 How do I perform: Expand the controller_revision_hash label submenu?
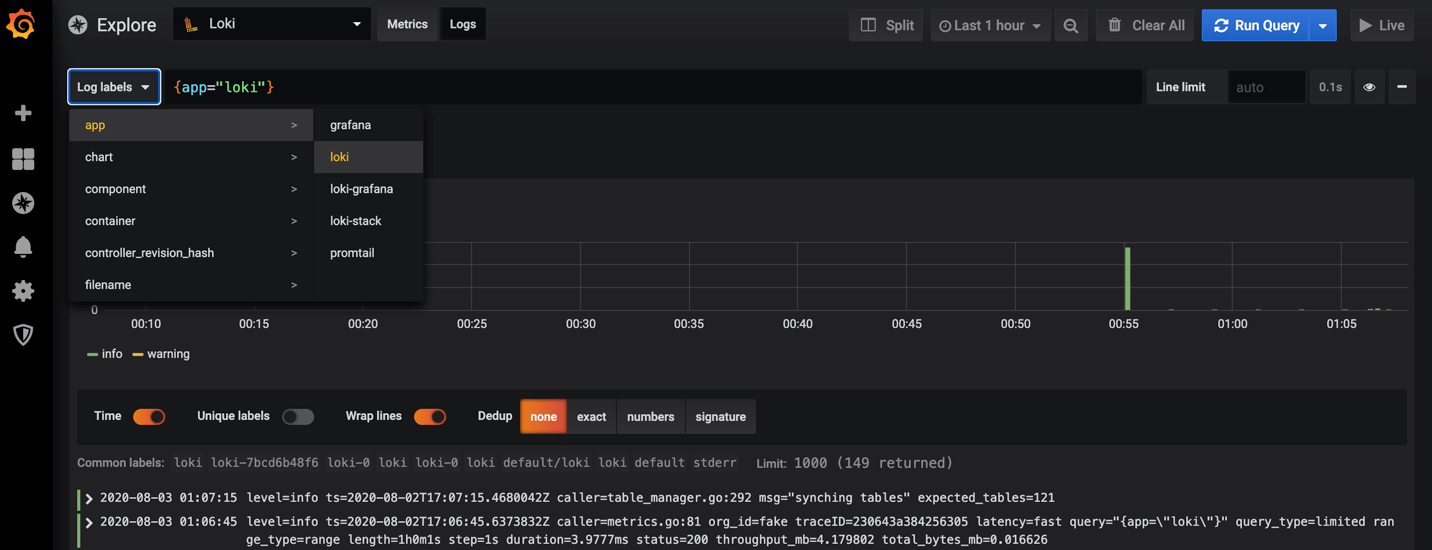(191, 253)
